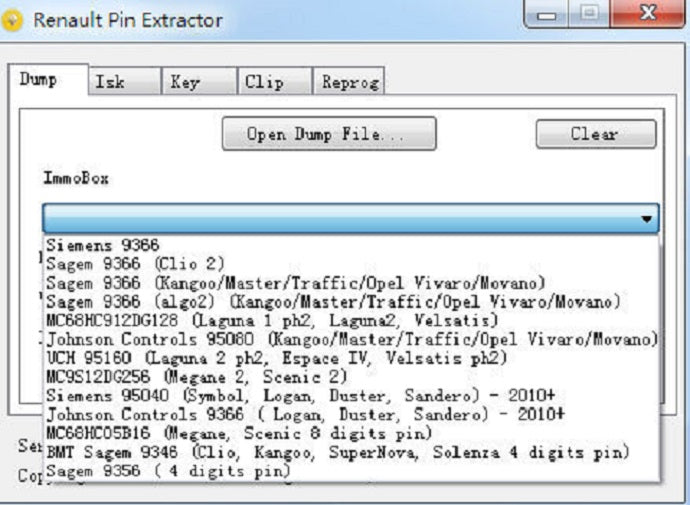
Task: Pick MC9S12DG256 Megane 2 Scenic 2
Action: 197,377
